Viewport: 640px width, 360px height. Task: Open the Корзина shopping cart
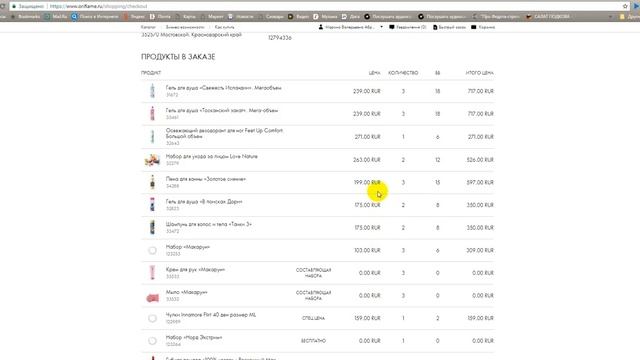click(483, 27)
